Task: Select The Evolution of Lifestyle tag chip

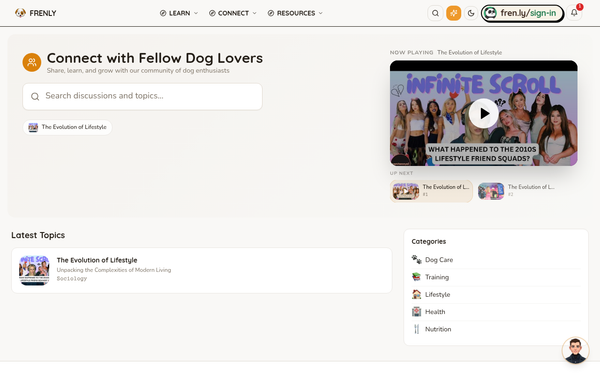Action: point(67,127)
